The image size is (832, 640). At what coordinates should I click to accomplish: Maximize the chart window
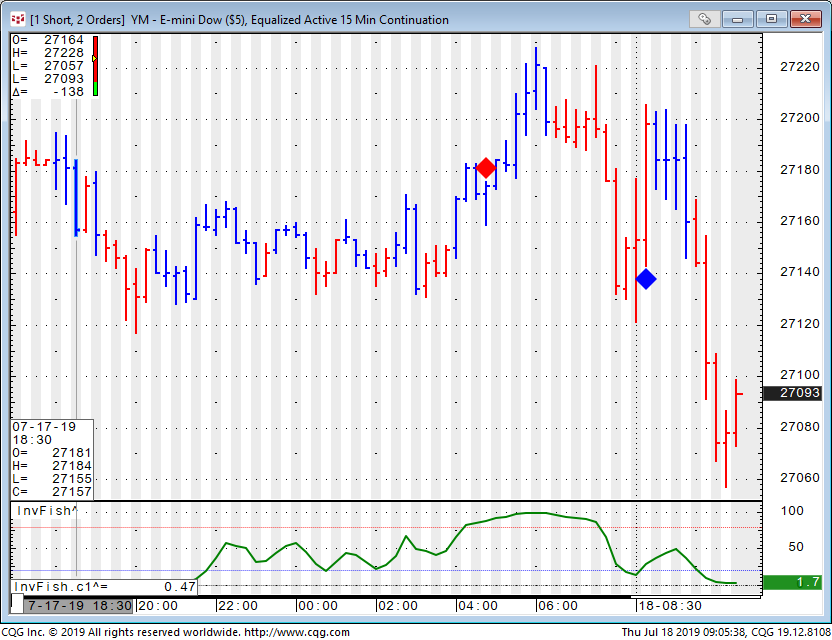click(771, 19)
